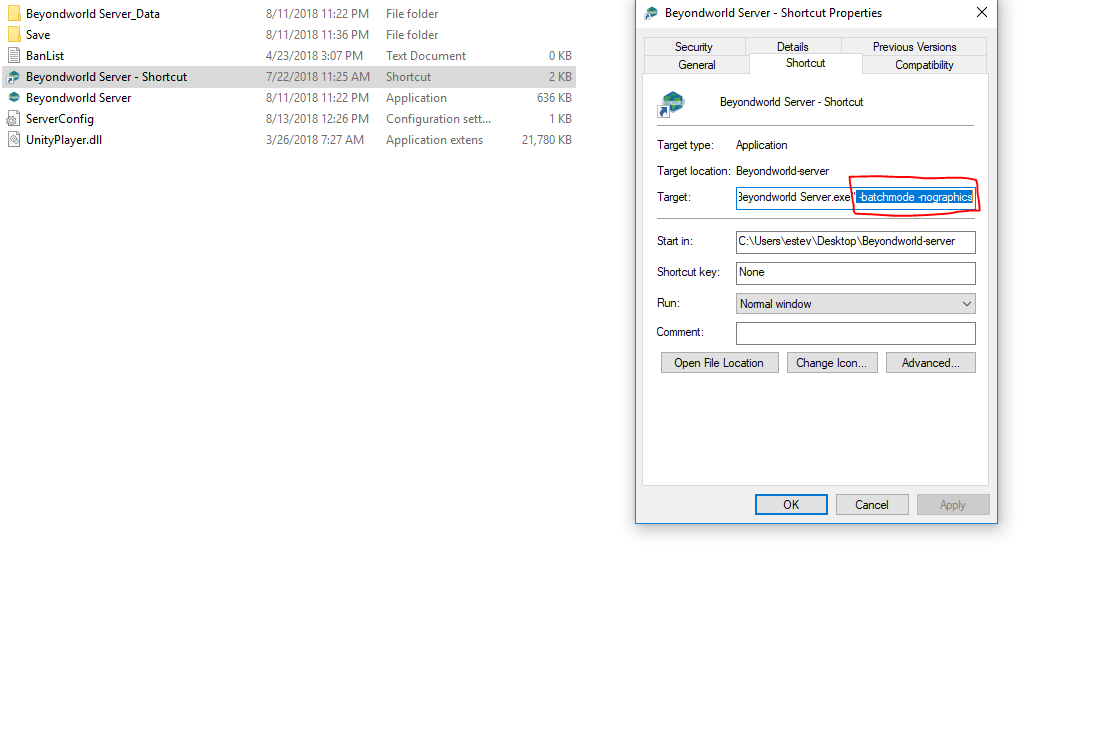This screenshot has width=1113, height=748.
Task: Click the Text Document type cell
Action: pyautogui.click(x=426, y=55)
